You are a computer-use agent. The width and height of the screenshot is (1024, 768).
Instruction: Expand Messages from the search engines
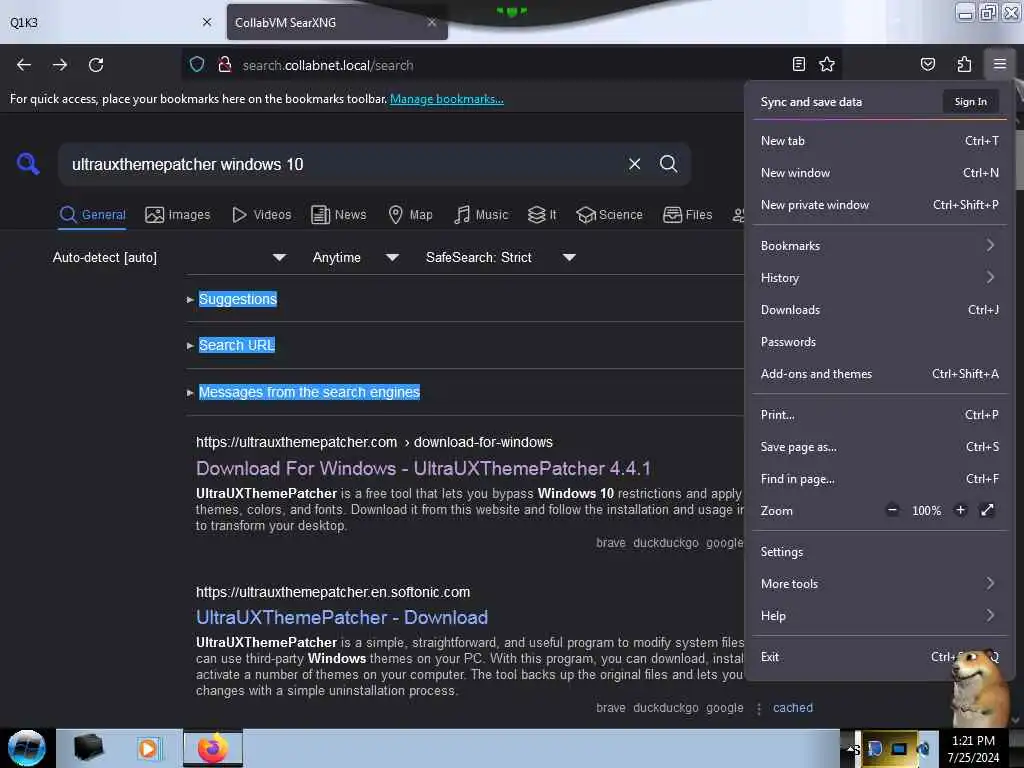[x=309, y=392]
